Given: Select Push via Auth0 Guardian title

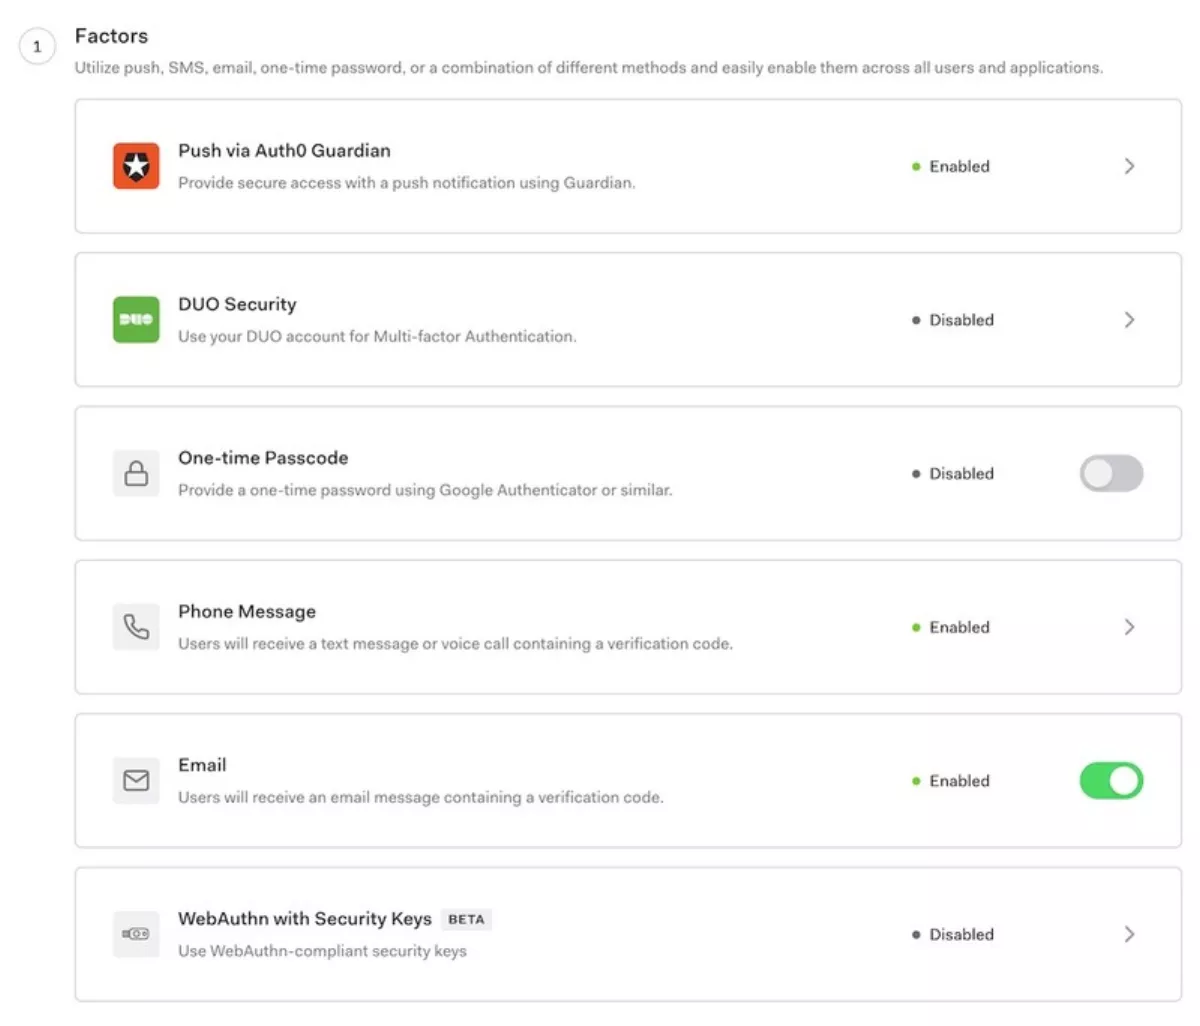Looking at the screenshot, I should point(284,150).
